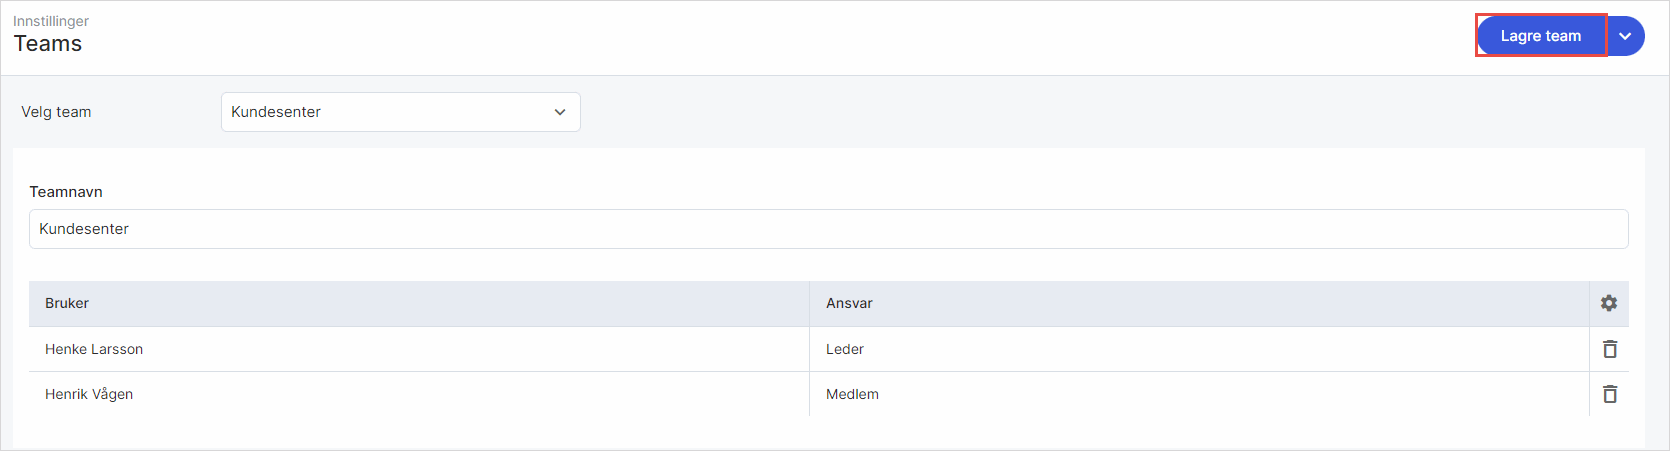The height and width of the screenshot is (451, 1670).
Task: Delete Henke Larsson with trash icon
Action: 1610,349
